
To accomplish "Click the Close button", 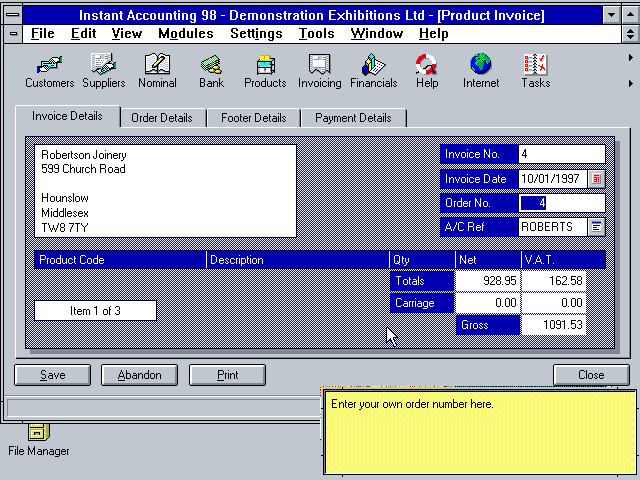I will click(x=591, y=375).
